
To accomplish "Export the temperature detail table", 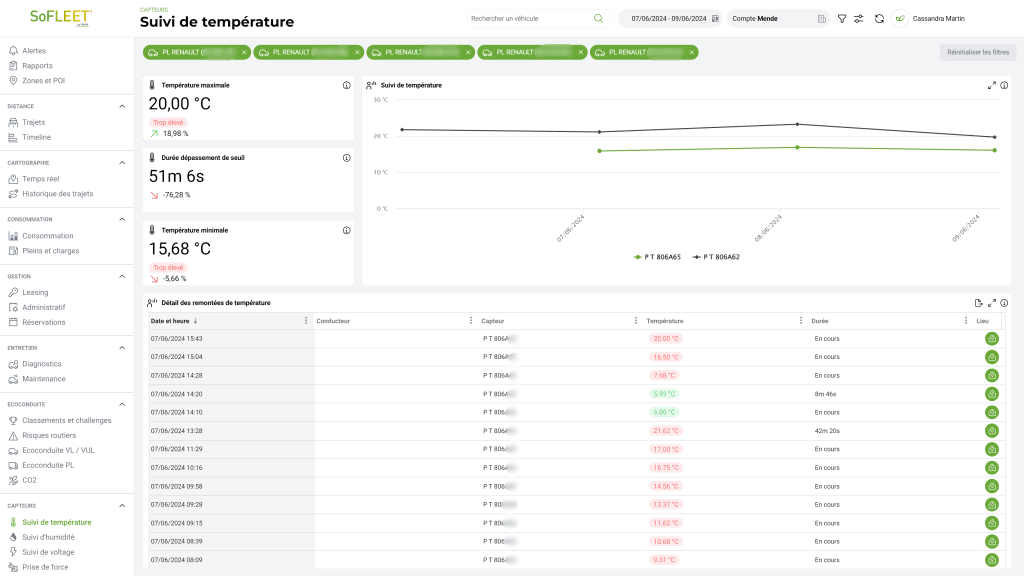I will pos(978,303).
